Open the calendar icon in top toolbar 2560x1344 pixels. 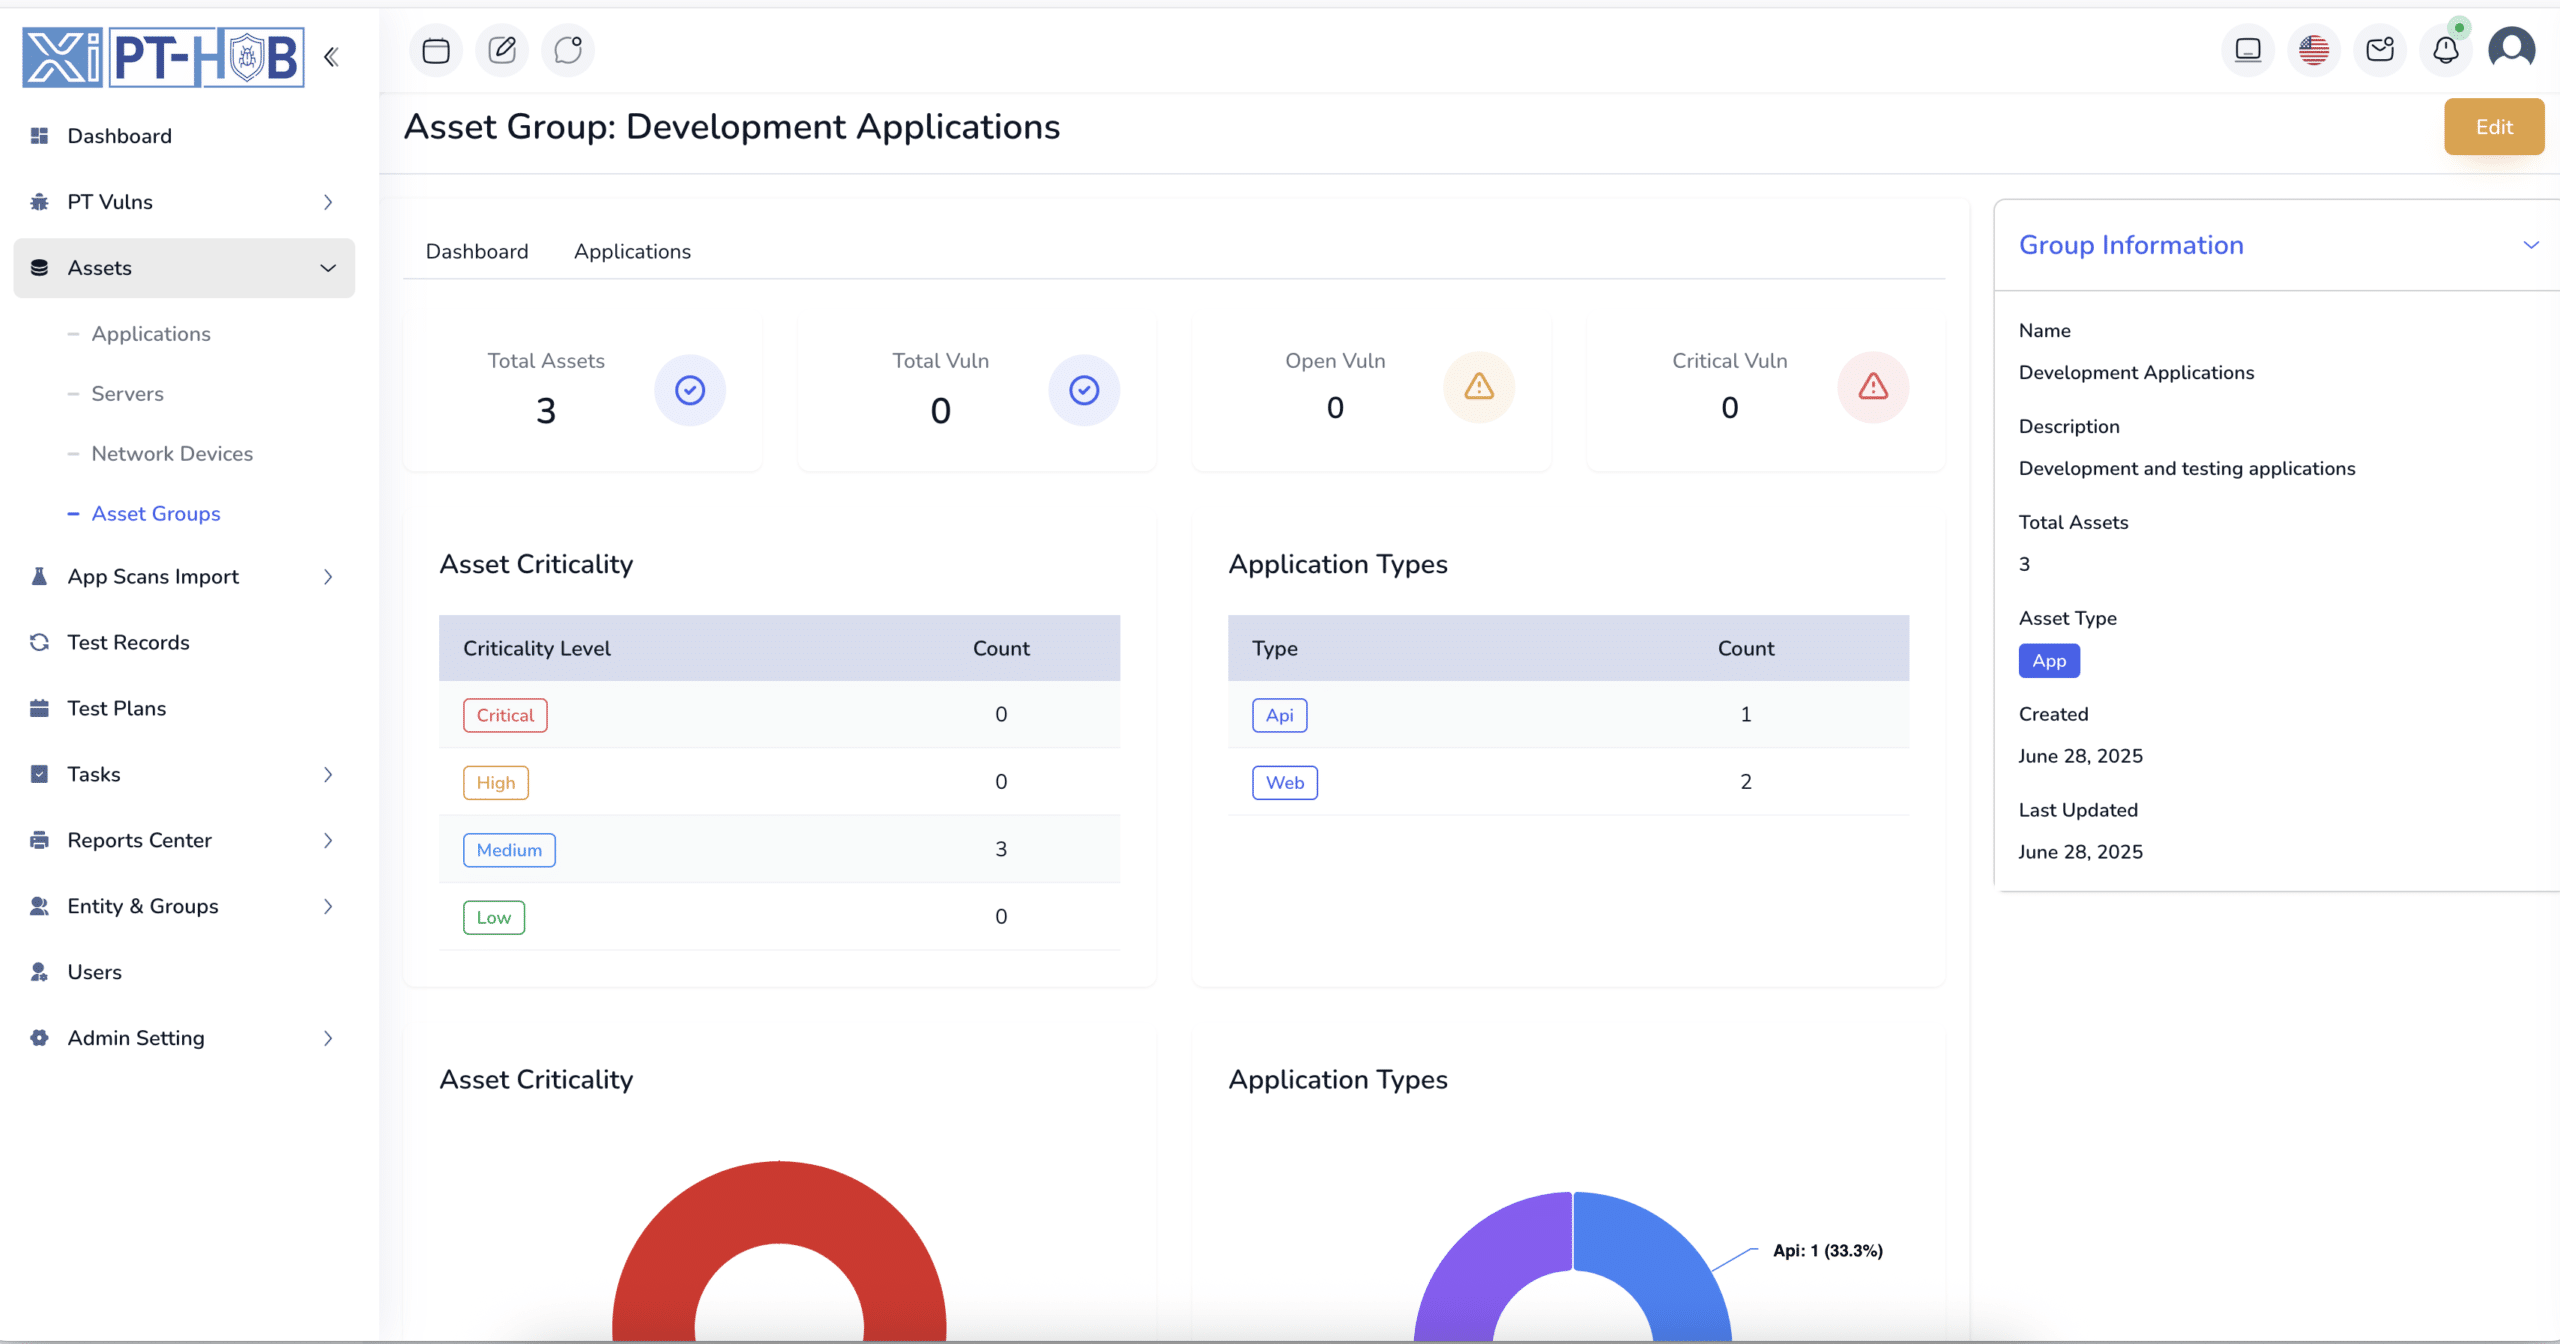coord(436,50)
